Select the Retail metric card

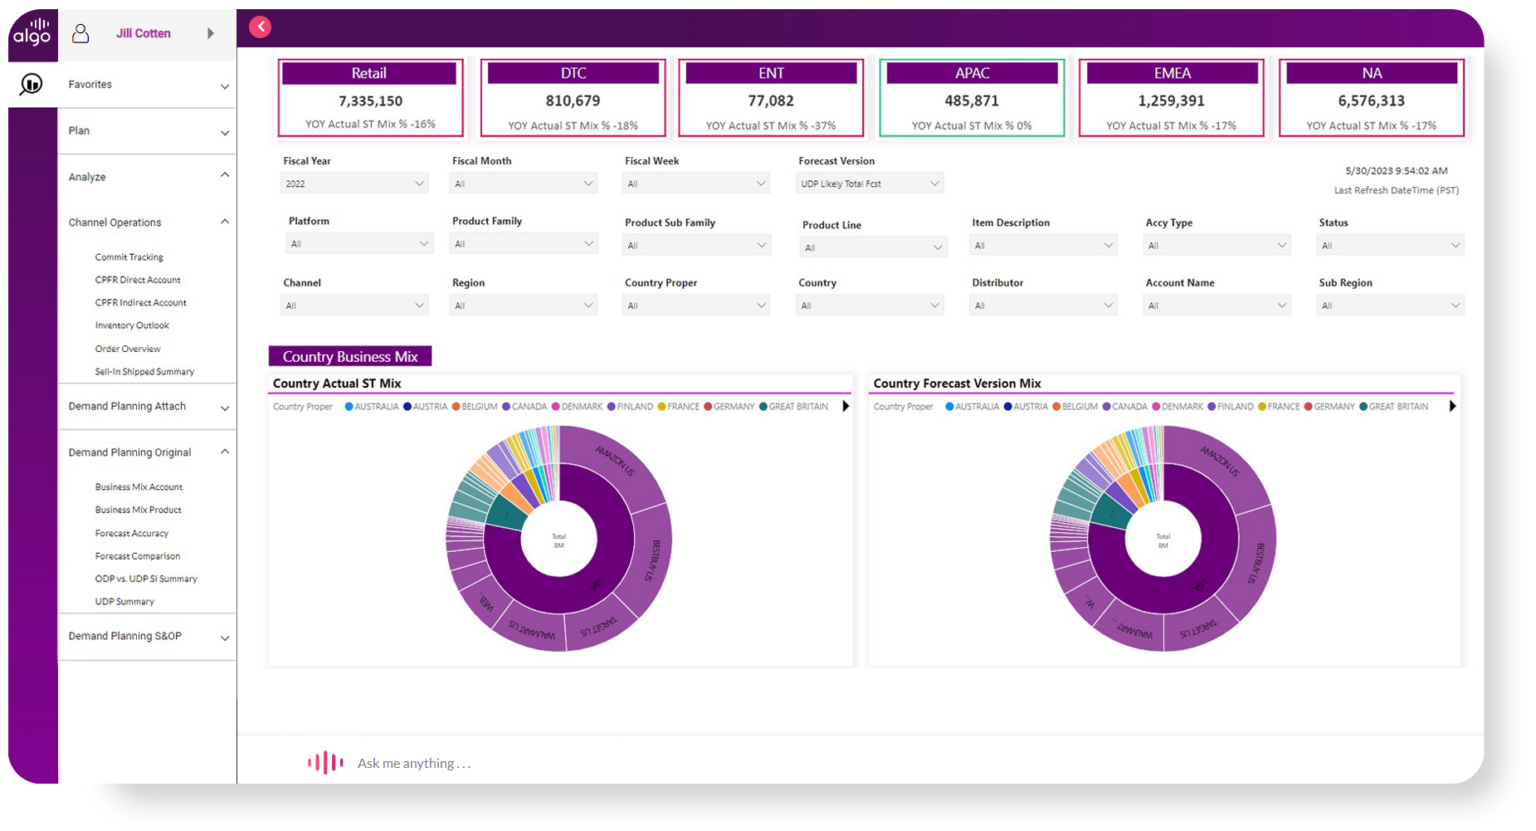370,97
